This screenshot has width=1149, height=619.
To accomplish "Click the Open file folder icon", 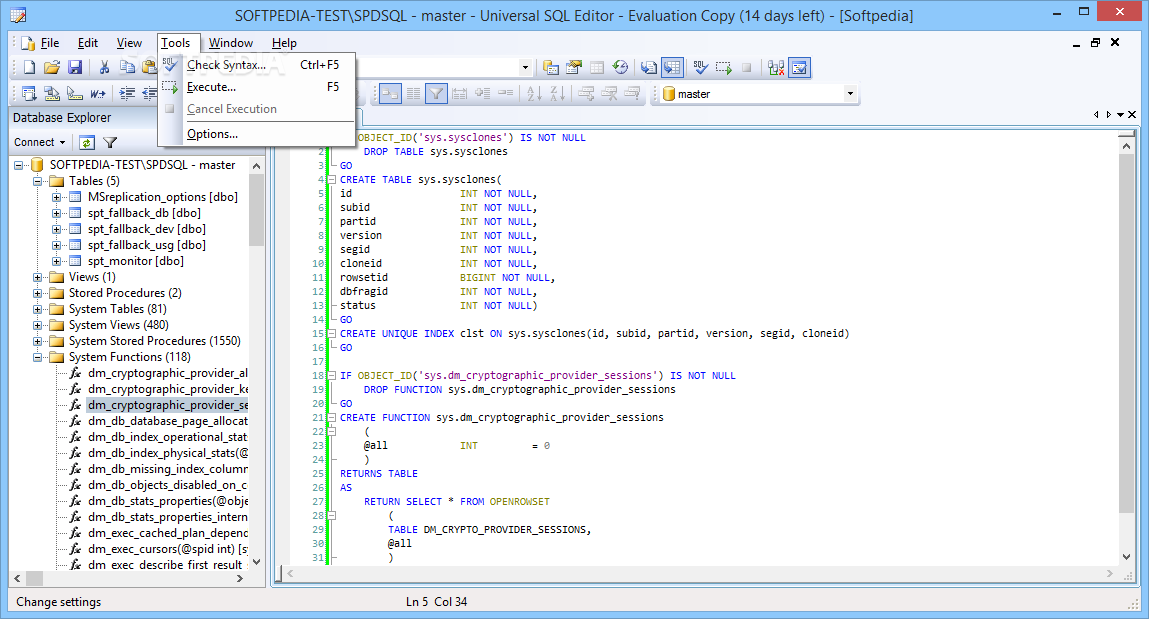I will click(51, 67).
